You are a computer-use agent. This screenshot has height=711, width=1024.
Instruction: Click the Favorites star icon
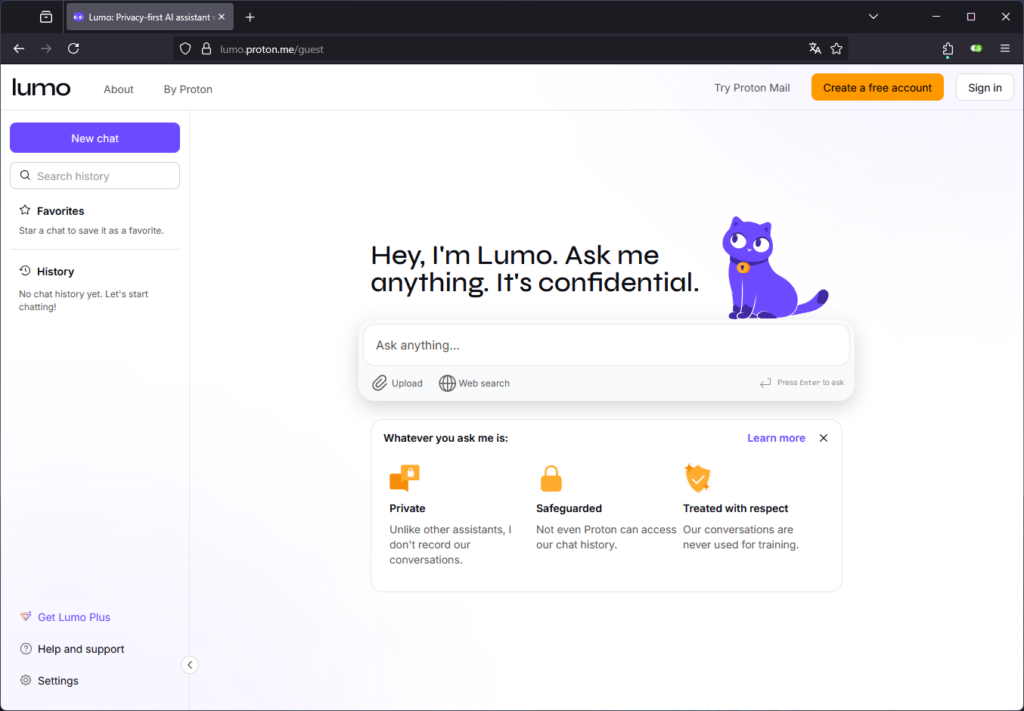(x=25, y=210)
